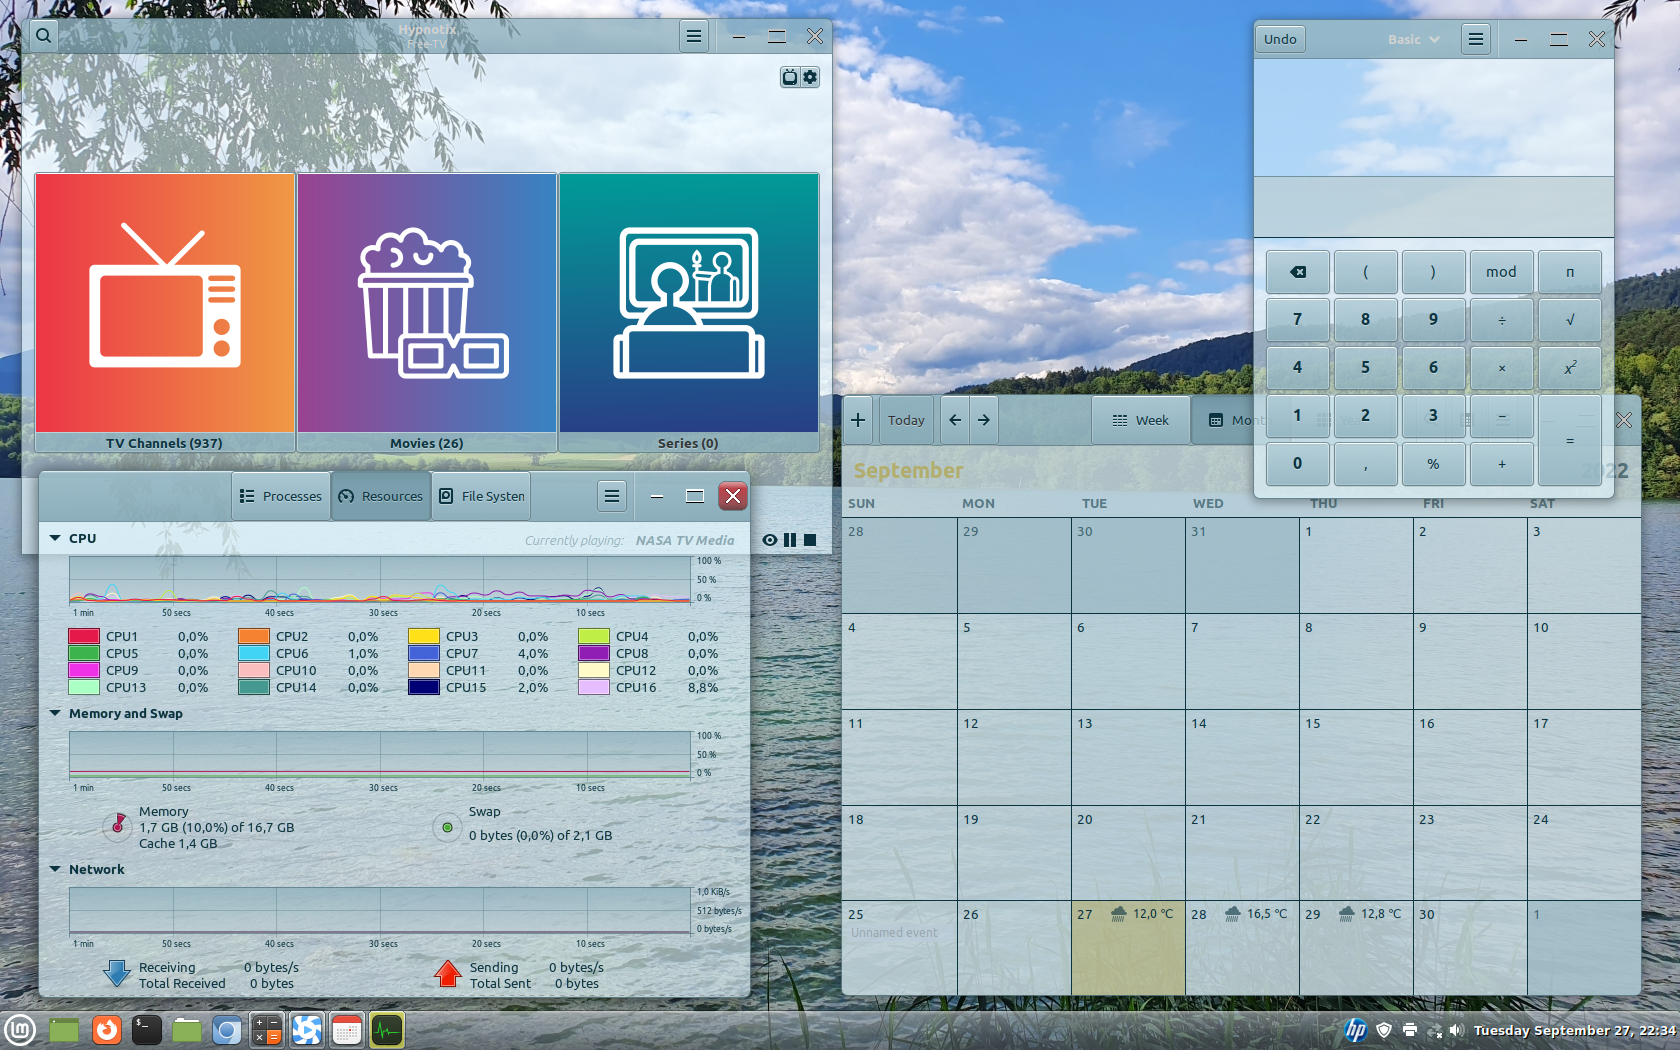Change the CPU15 graph color swatch

tap(424, 687)
